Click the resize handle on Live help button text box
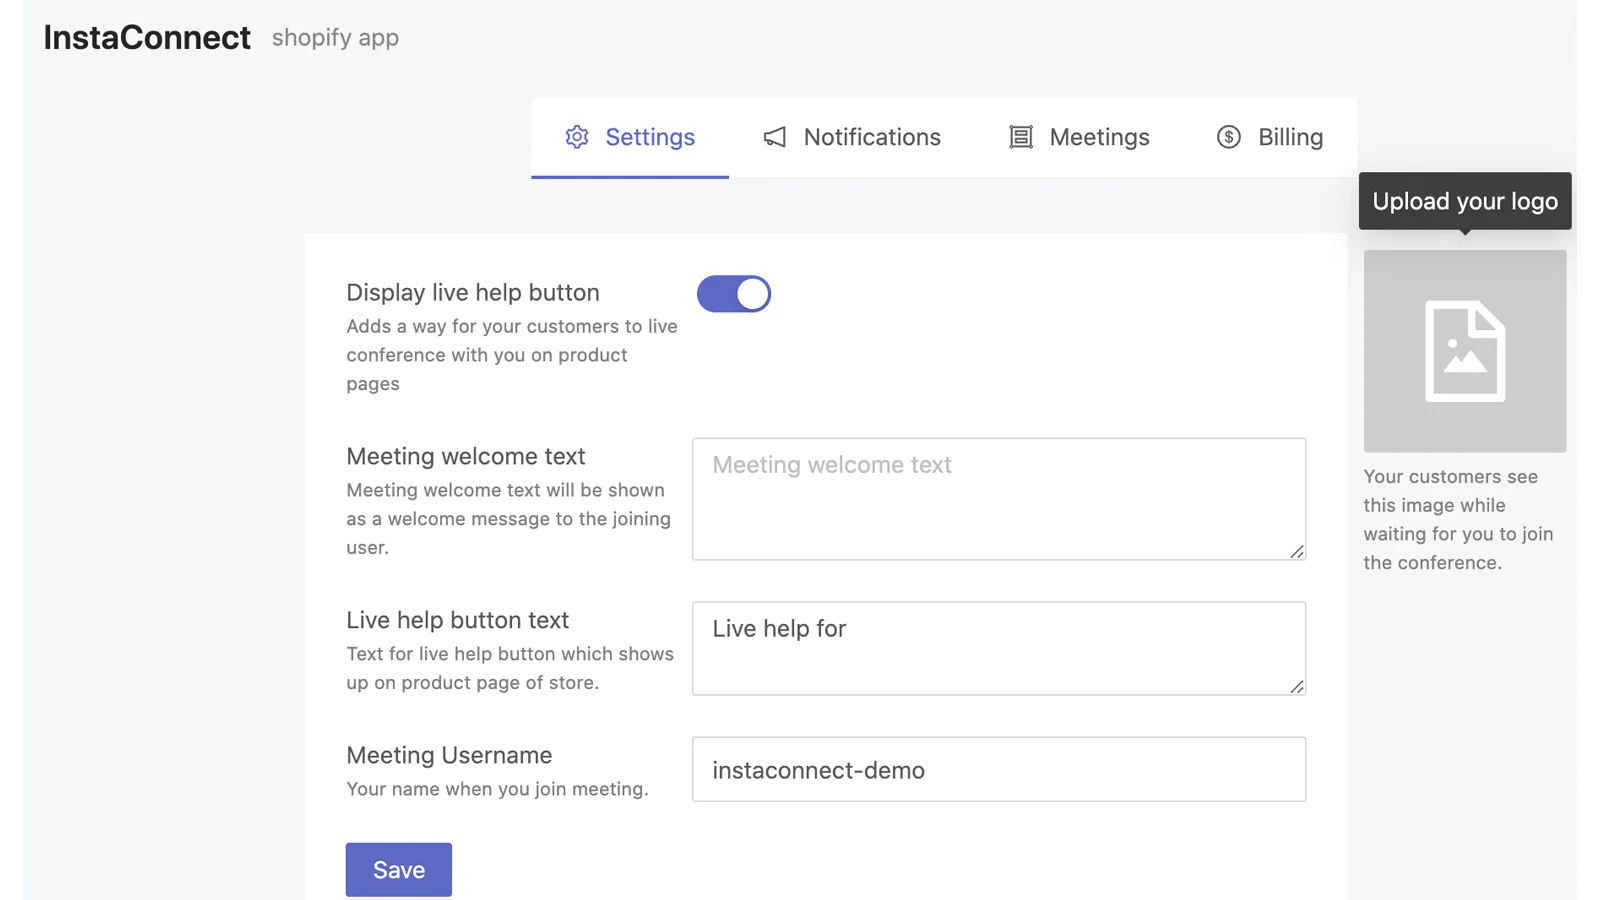Image resolution: width=1600 pixels, height=900 pixels. (x=1297, y=687)
